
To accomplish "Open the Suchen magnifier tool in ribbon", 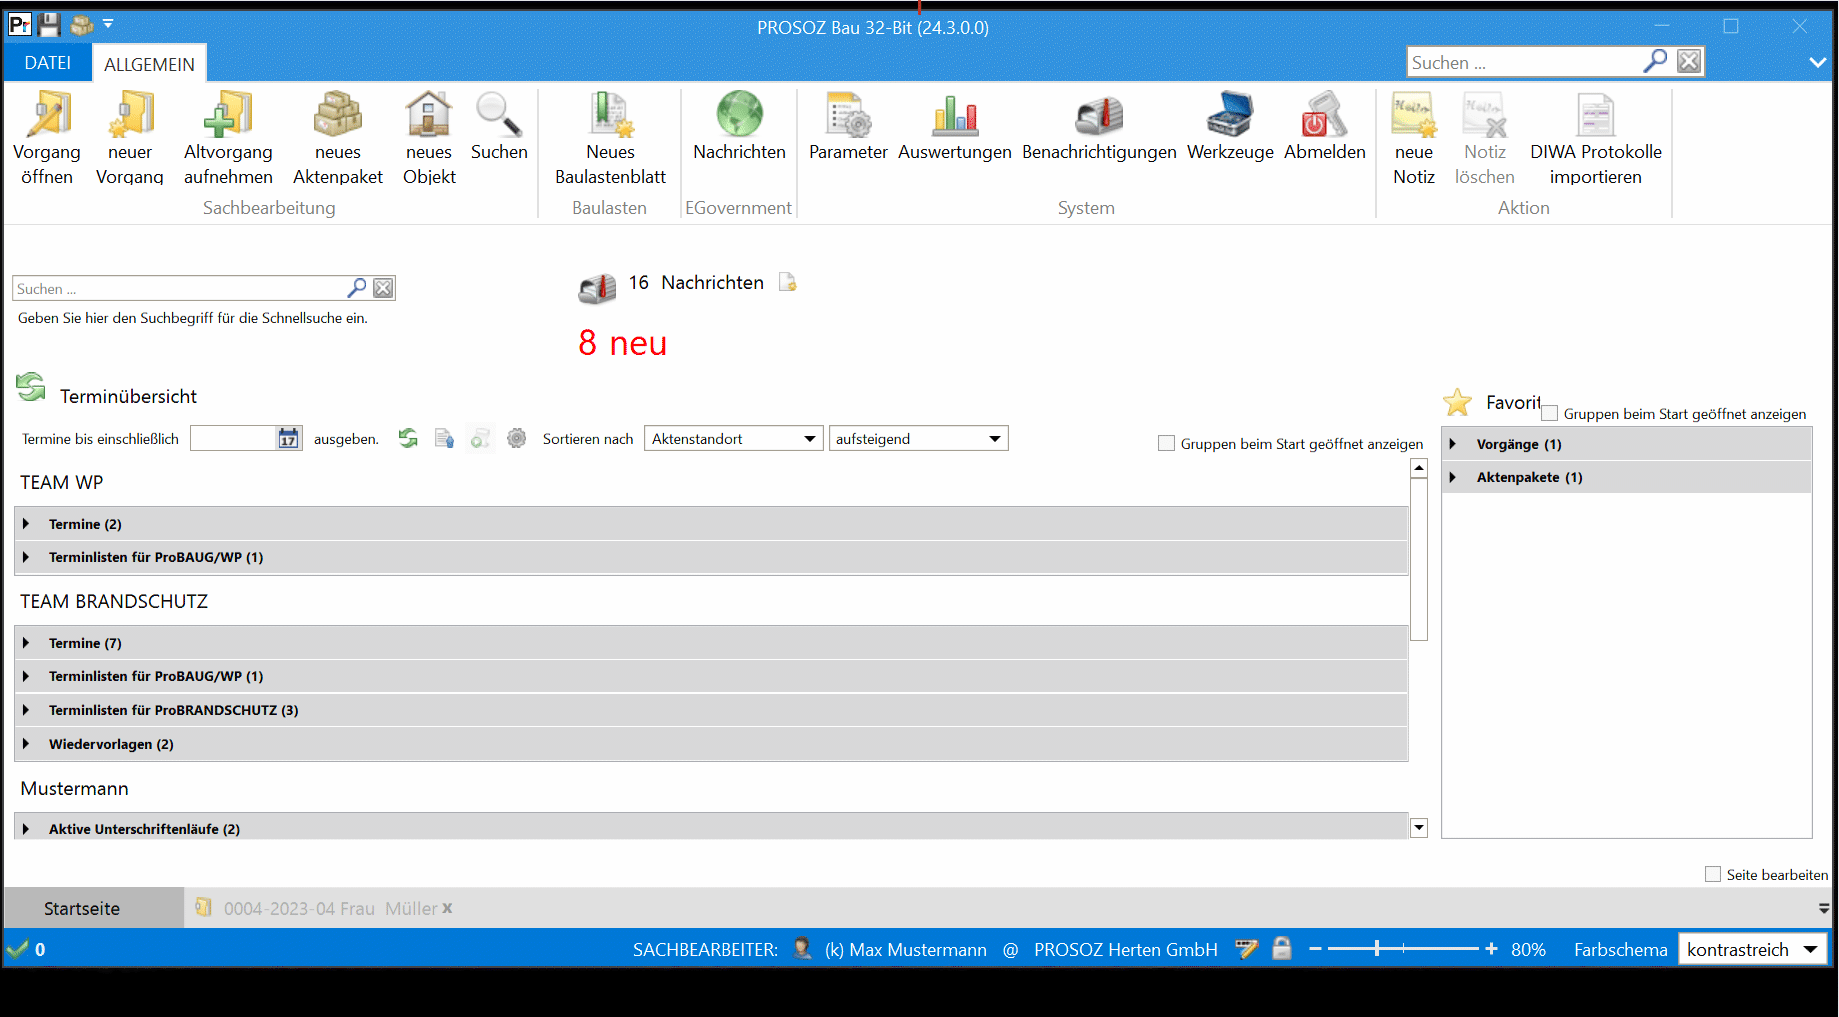I will 499,126.
